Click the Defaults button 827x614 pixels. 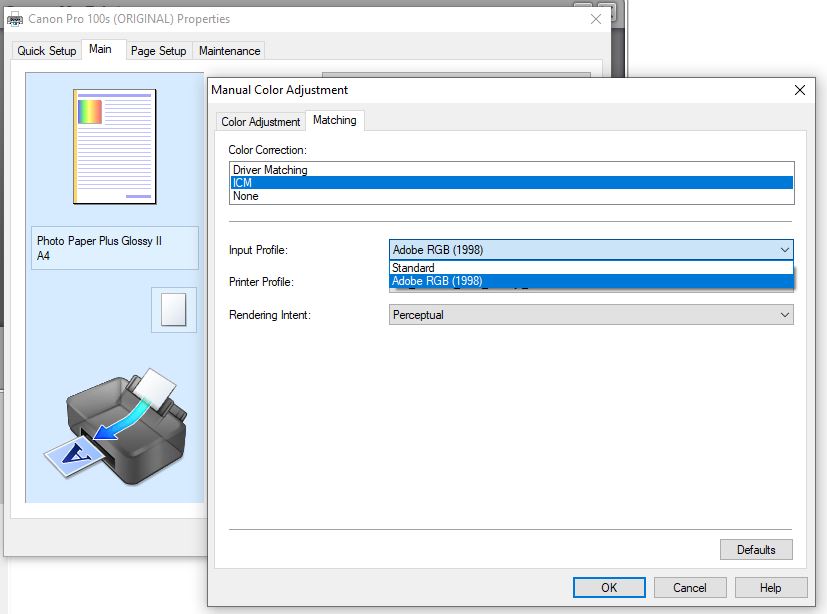[755, 549]
